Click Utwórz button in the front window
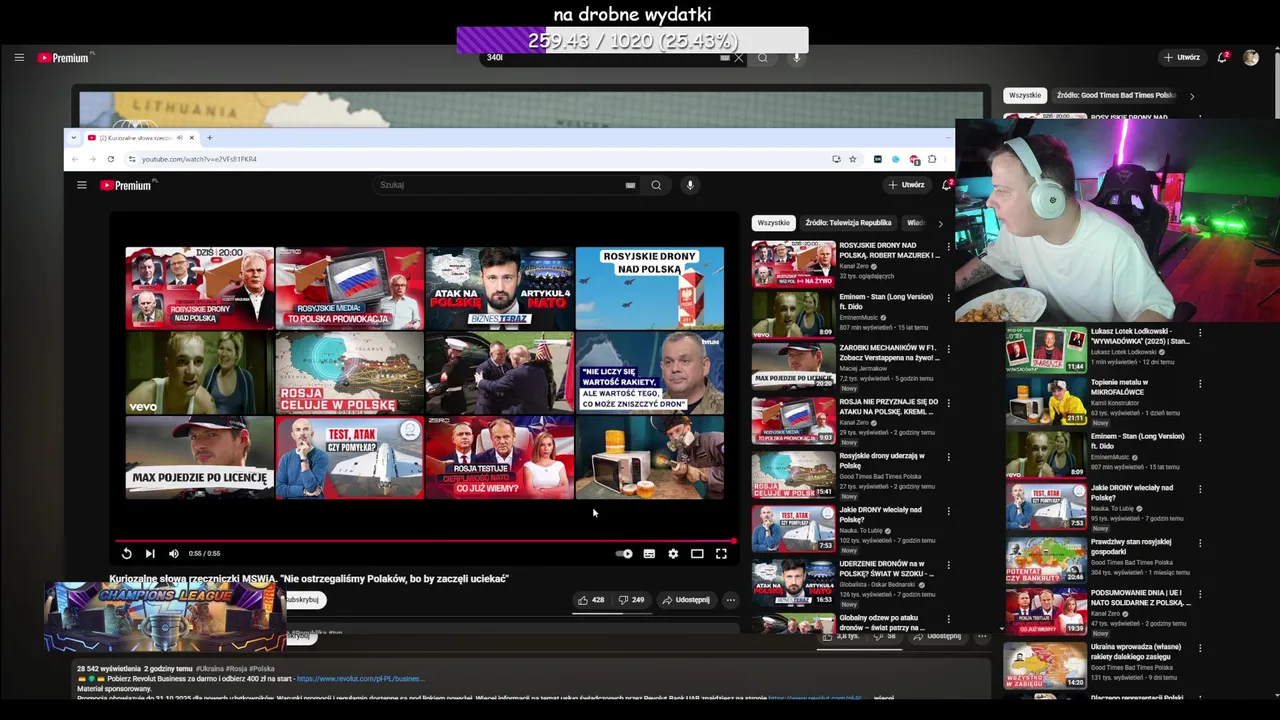 (907, 185)
